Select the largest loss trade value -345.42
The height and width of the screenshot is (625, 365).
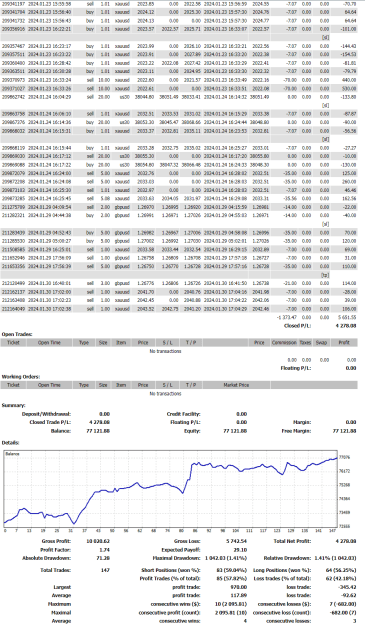coord(346,587)
